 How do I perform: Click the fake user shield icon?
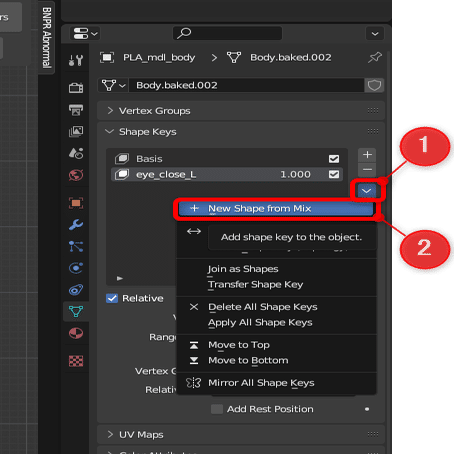click(374, 85)
